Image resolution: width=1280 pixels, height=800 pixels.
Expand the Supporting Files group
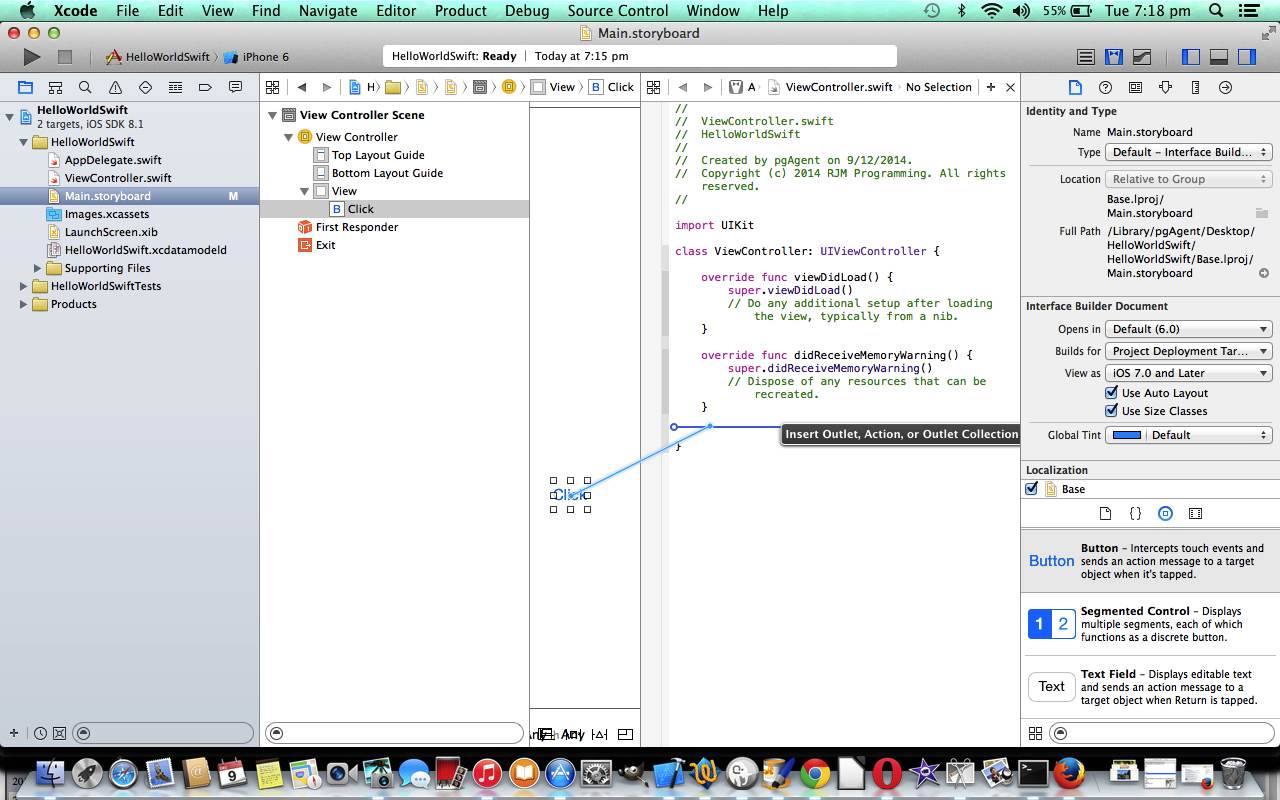click(x=38, y=268)
